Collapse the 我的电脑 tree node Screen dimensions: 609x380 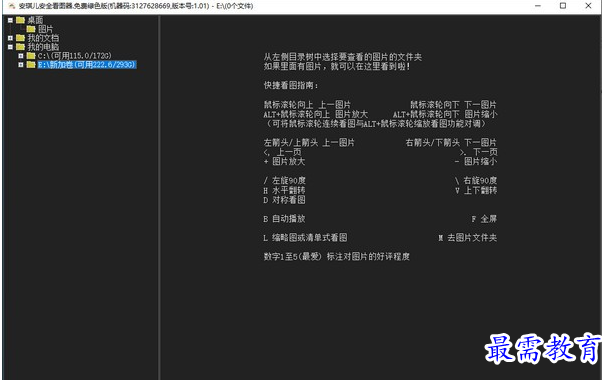point(10,47)
